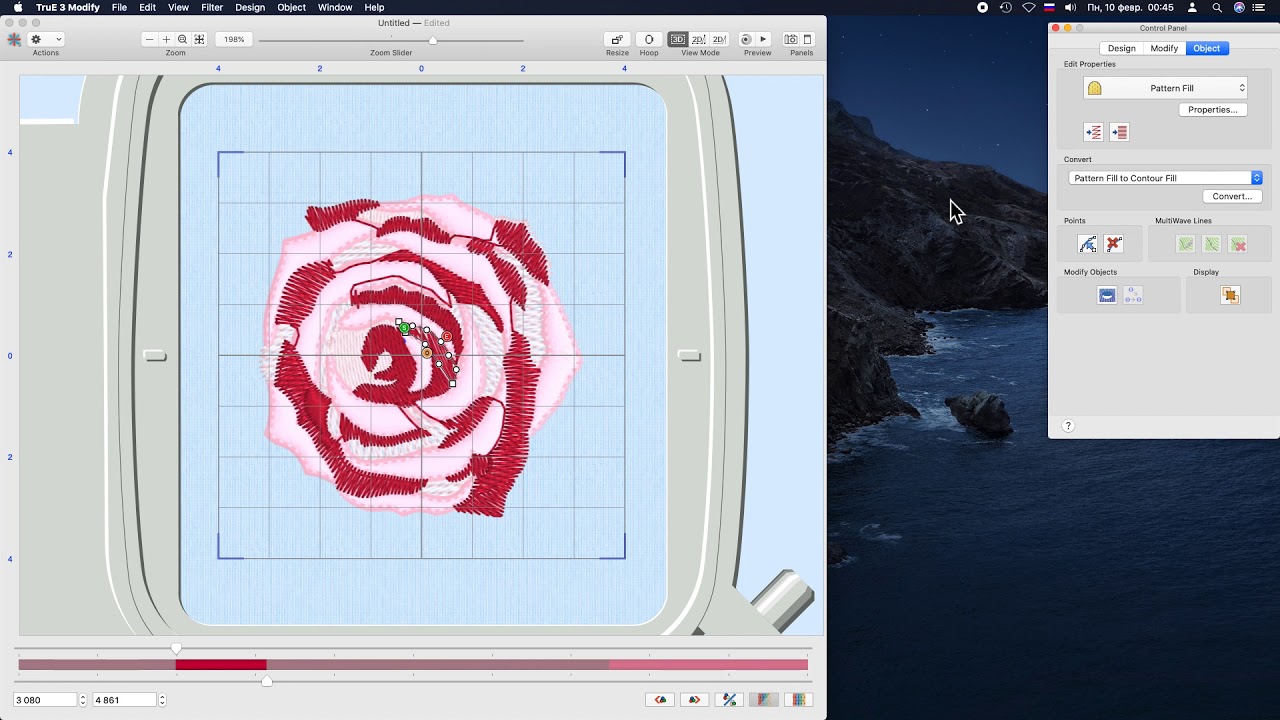Click the upper stitch range slider handle
The width and height of the screenshot is (1280, 720).
[x=176, y=649]
